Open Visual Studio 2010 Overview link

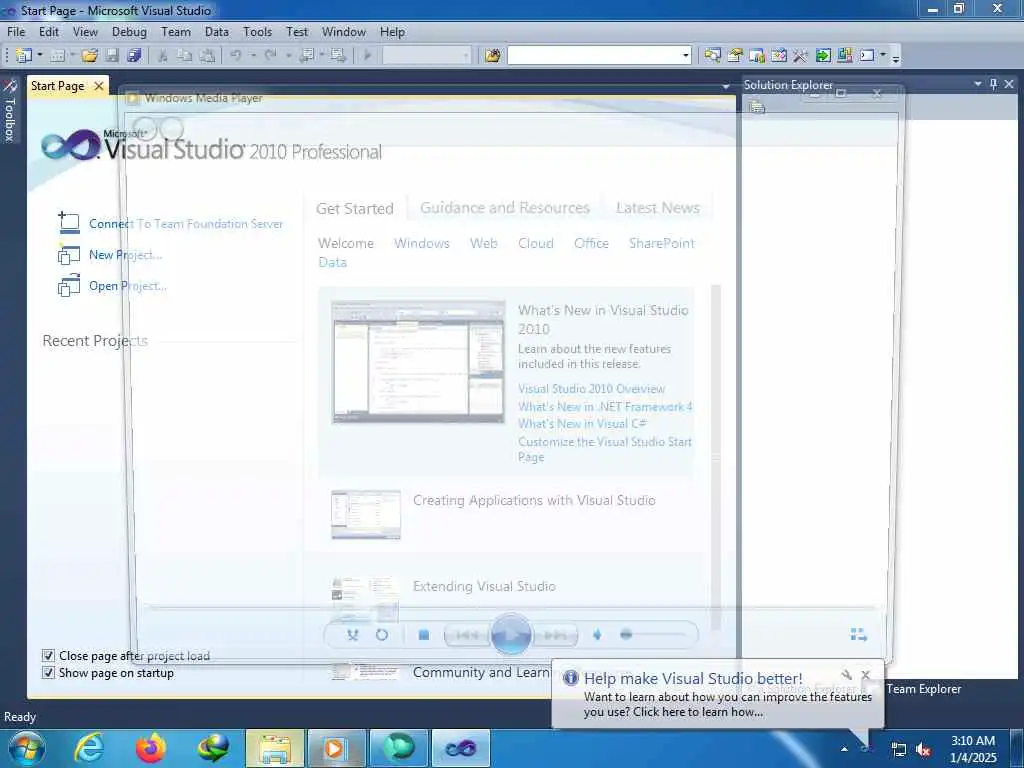[592, 389]
